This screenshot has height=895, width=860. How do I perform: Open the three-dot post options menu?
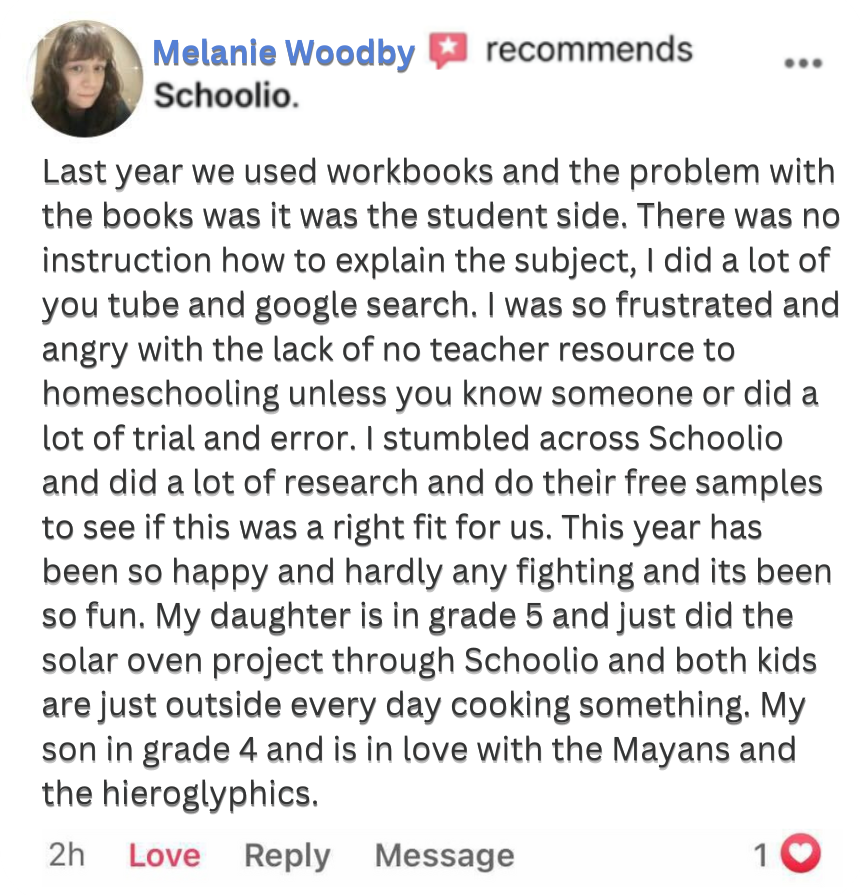click(802, 62)
